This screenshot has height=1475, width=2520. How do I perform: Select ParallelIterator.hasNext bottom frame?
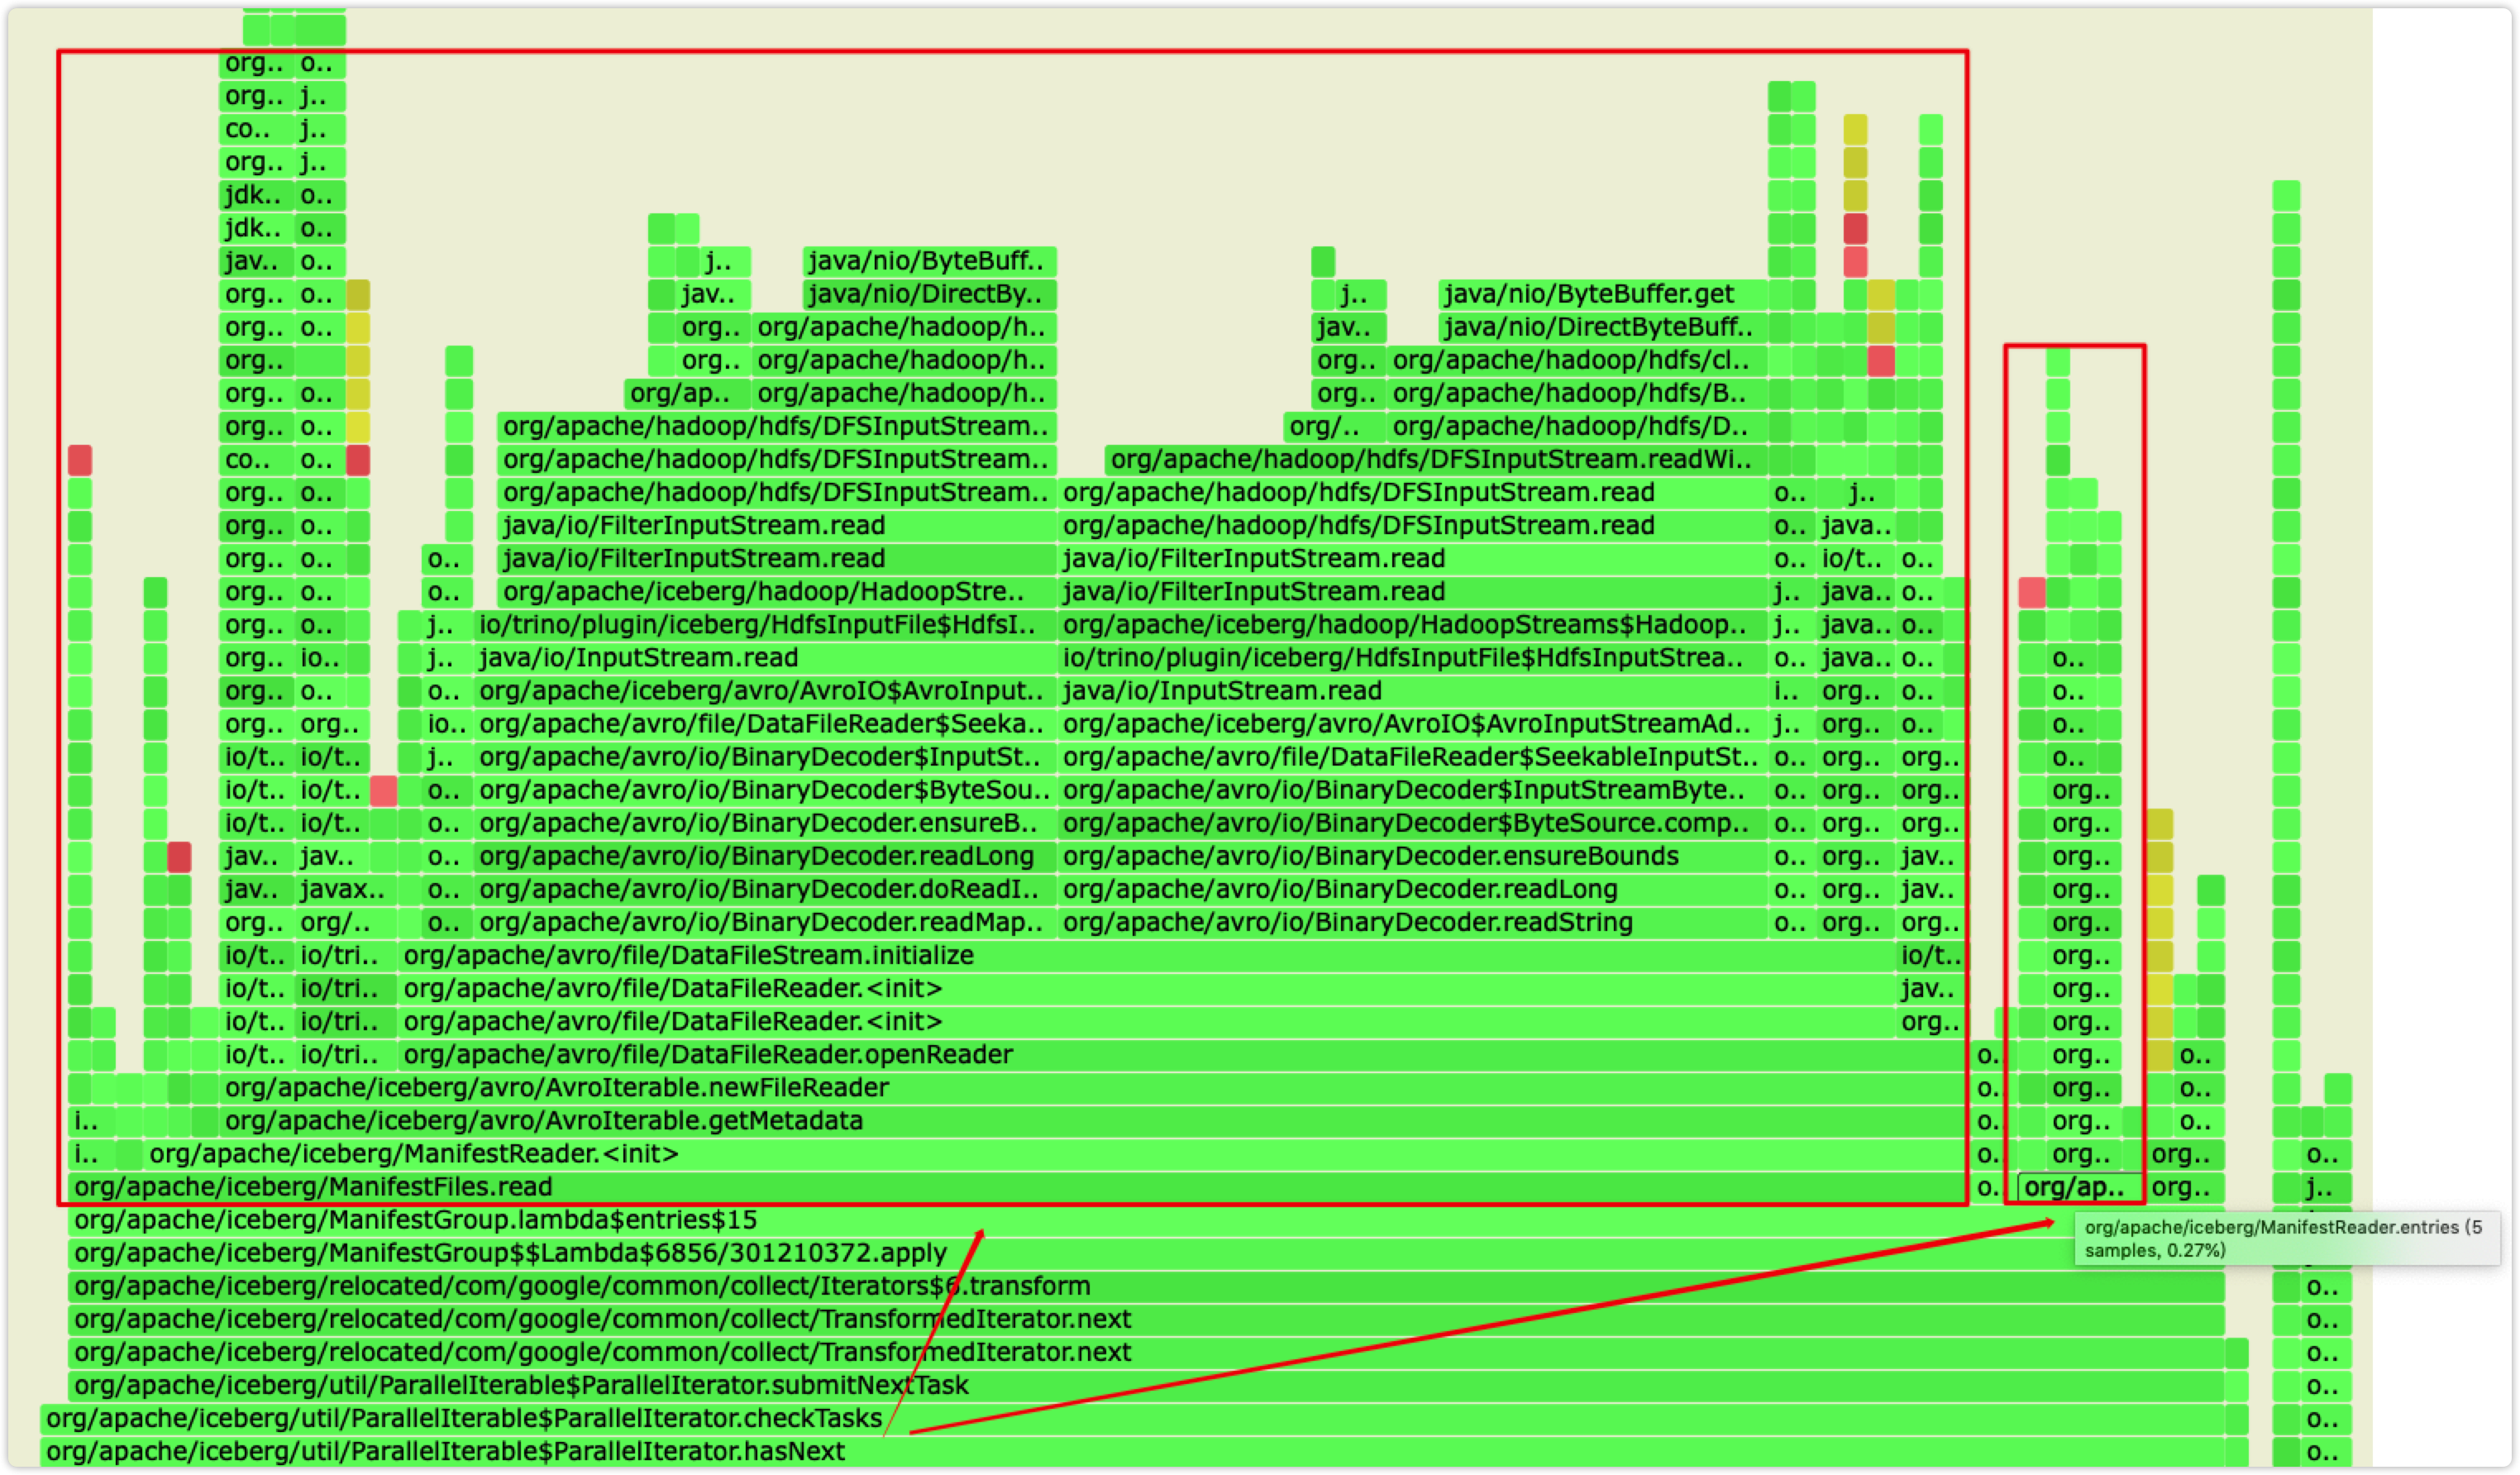[x=445, y=1451]
